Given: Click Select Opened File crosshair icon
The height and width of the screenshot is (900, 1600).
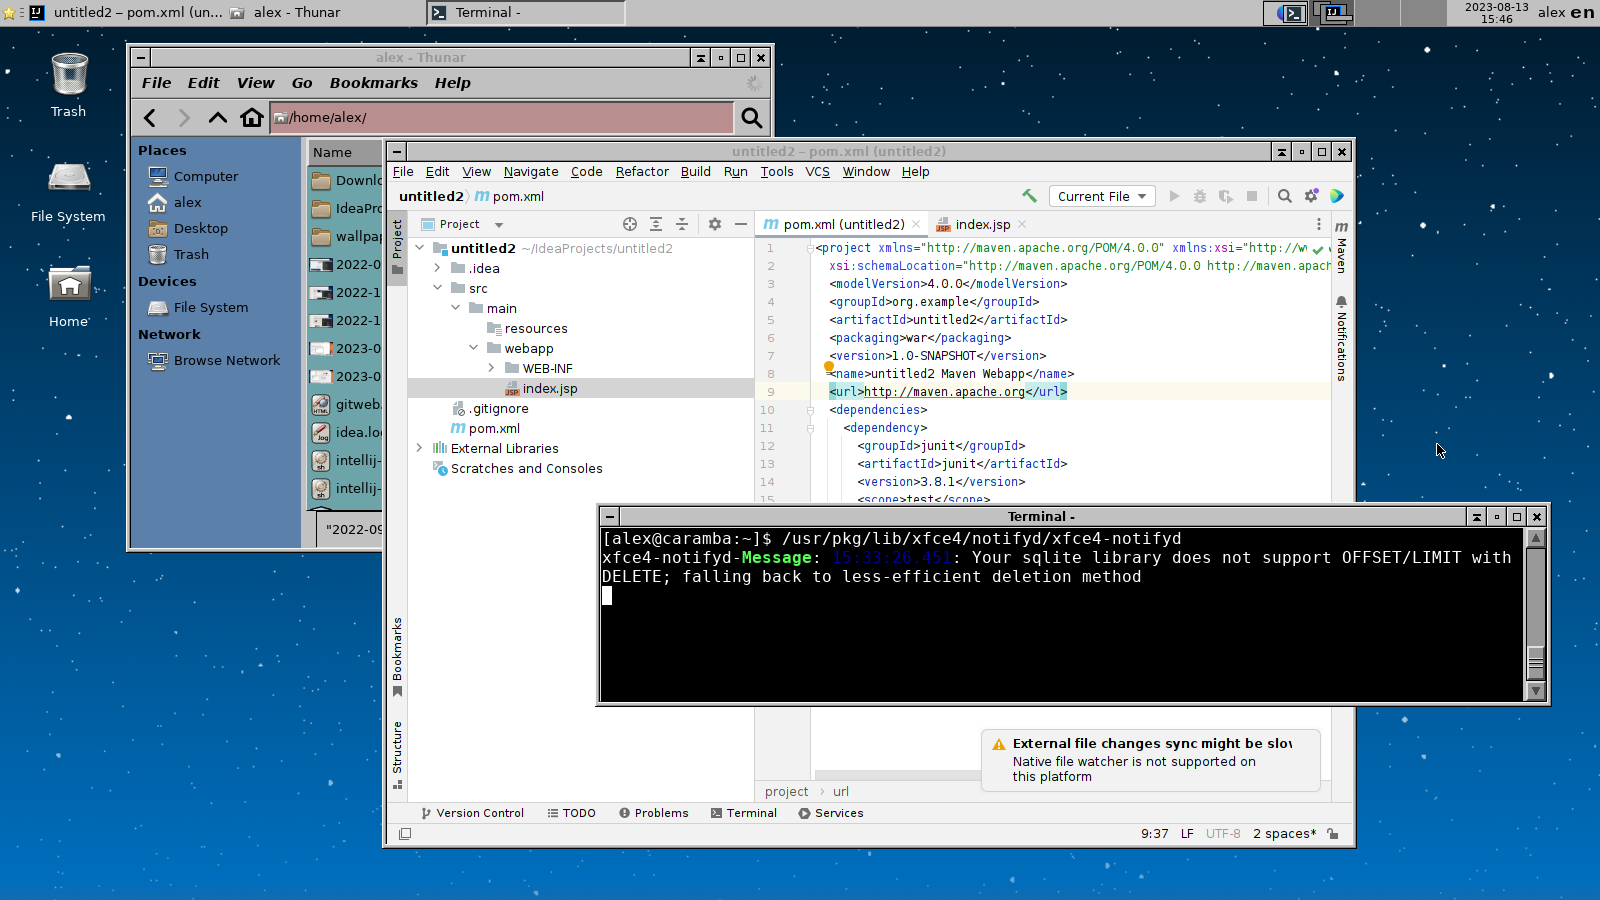Looking at the screenshot, I should 630,224.
